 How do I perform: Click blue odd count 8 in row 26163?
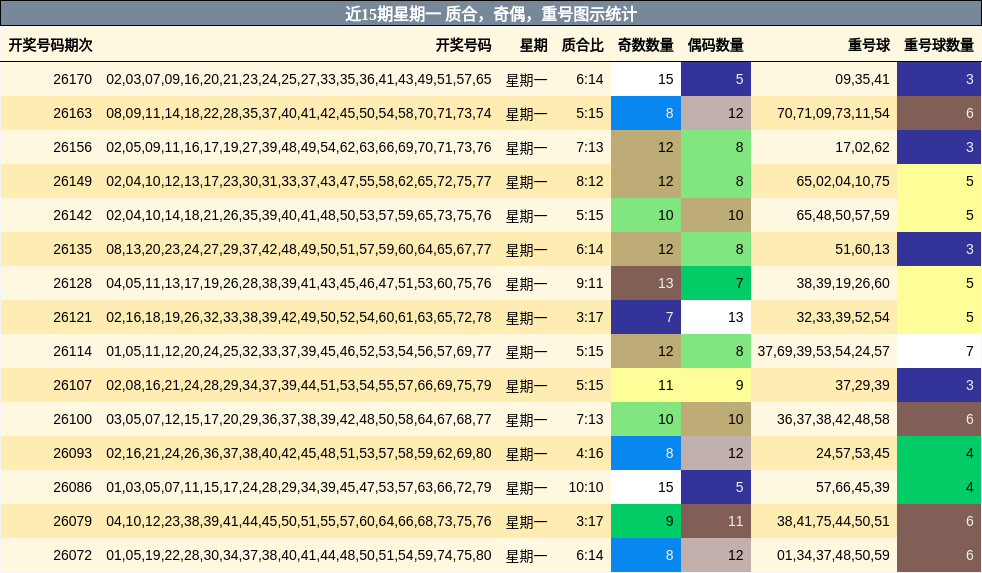(x=646, y=113)
